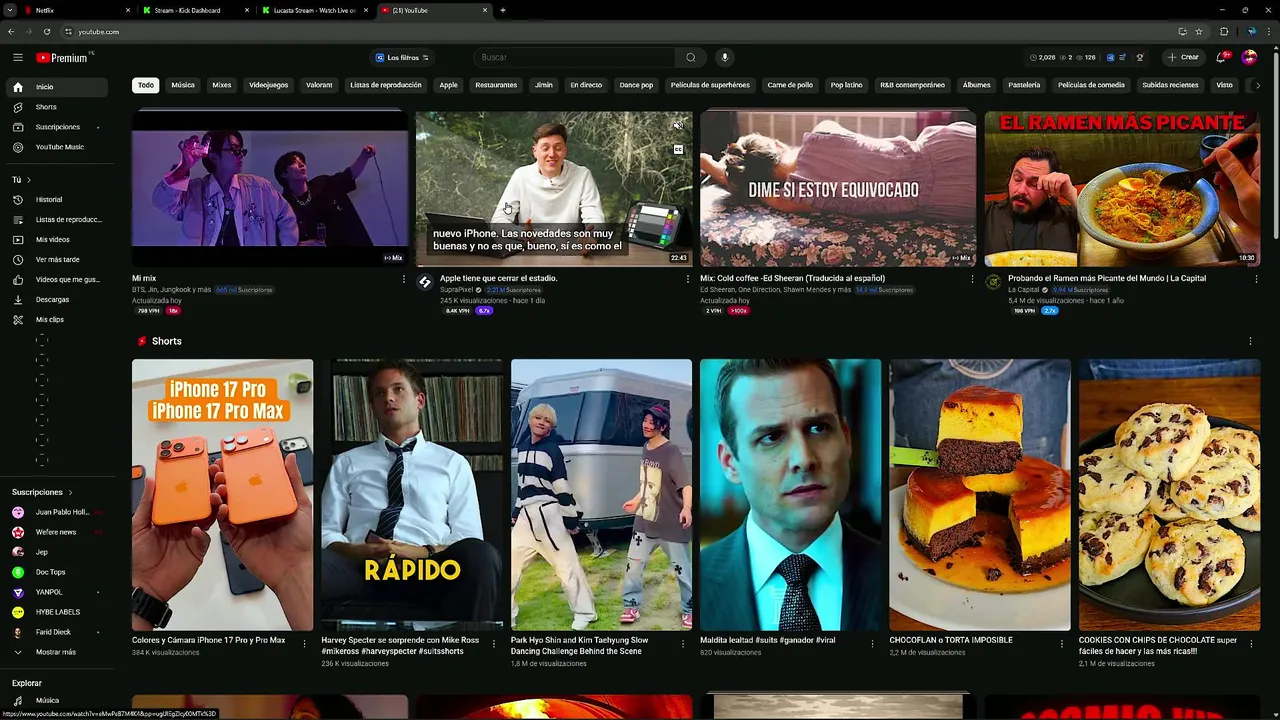This screenshot has width=1280, height=720.
Task: Open Listas de reproducción in sidebar
Action: click(55, 219)
